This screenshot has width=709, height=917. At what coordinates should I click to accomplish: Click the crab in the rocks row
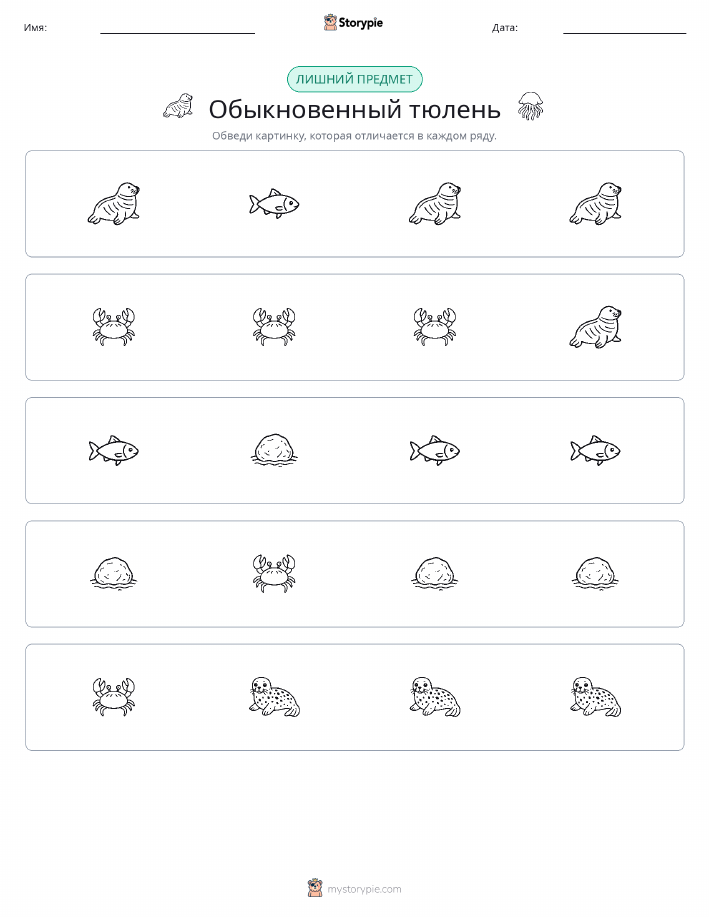coord(274,573)
